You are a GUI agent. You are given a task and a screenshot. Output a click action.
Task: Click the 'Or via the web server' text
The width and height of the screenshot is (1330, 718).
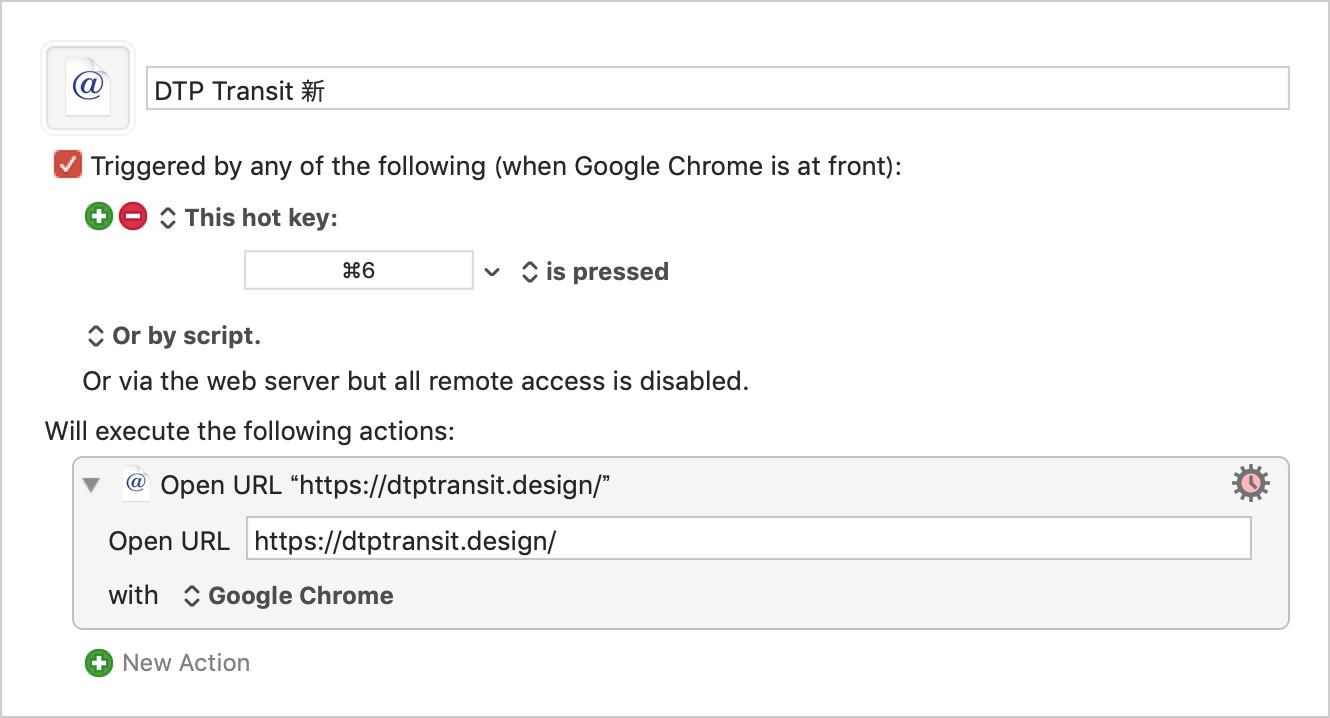(x=416, y=381)
